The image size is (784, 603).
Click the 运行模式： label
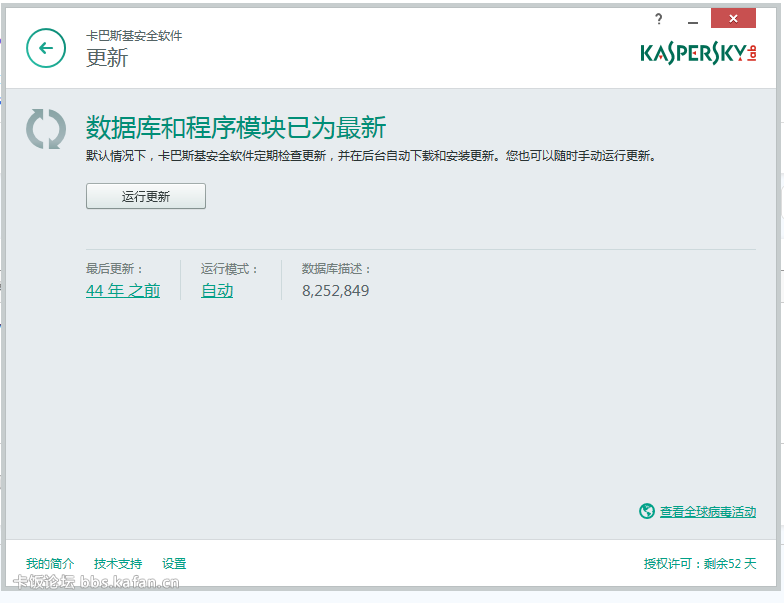(230, 269)
